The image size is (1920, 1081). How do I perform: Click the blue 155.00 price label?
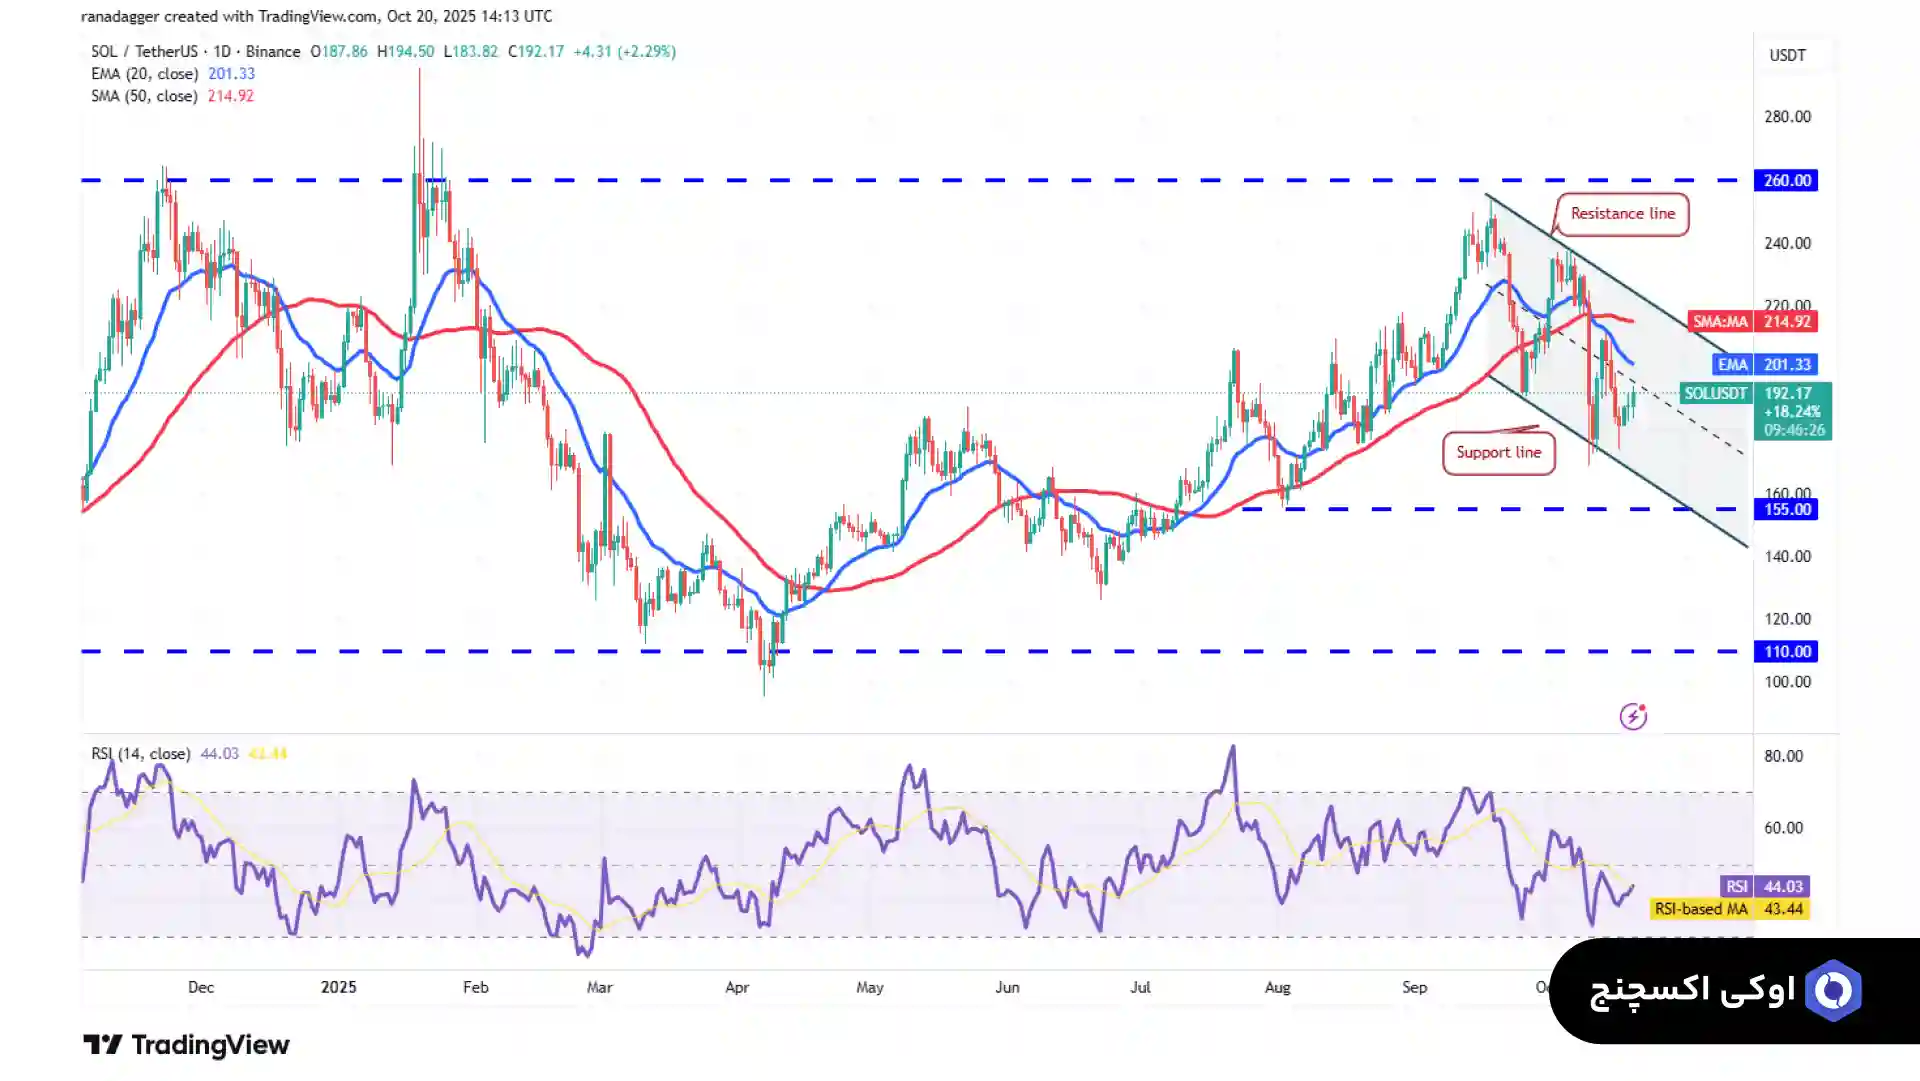pos(1787,510)
